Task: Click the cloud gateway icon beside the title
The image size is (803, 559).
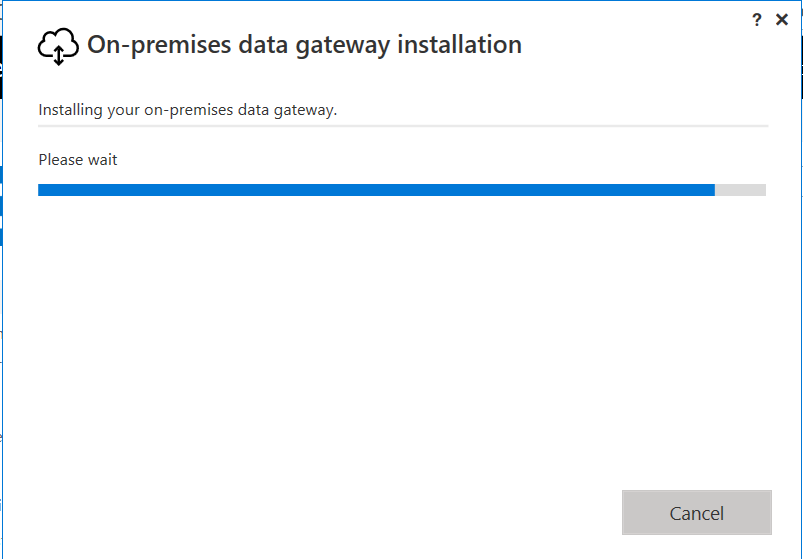Action: (x=58, y=46)
